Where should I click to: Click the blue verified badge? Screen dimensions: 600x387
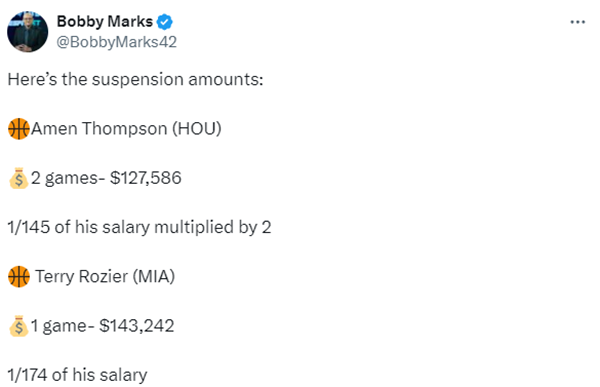(x=165, y=22)
